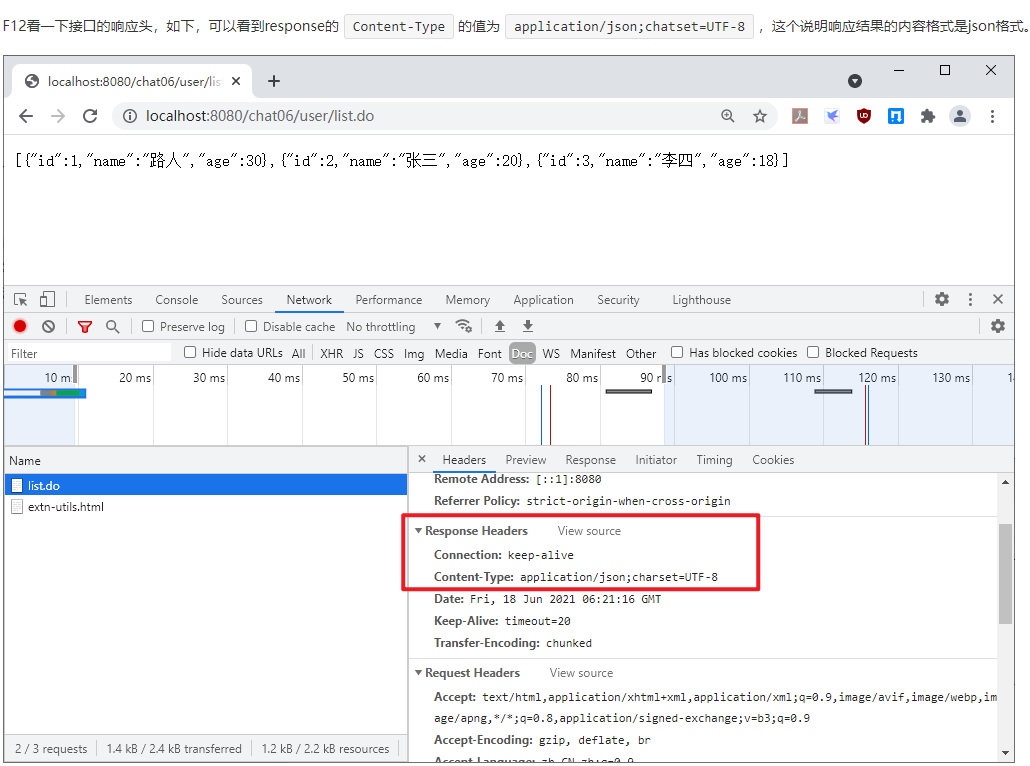Select the inspect element picker icon

(21, 299)
